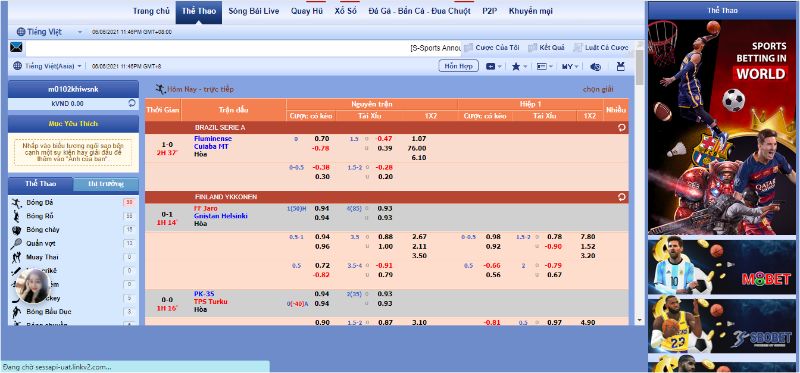Open Khuyến mại menu
800x373 pixels.
(x=531, y=11)
